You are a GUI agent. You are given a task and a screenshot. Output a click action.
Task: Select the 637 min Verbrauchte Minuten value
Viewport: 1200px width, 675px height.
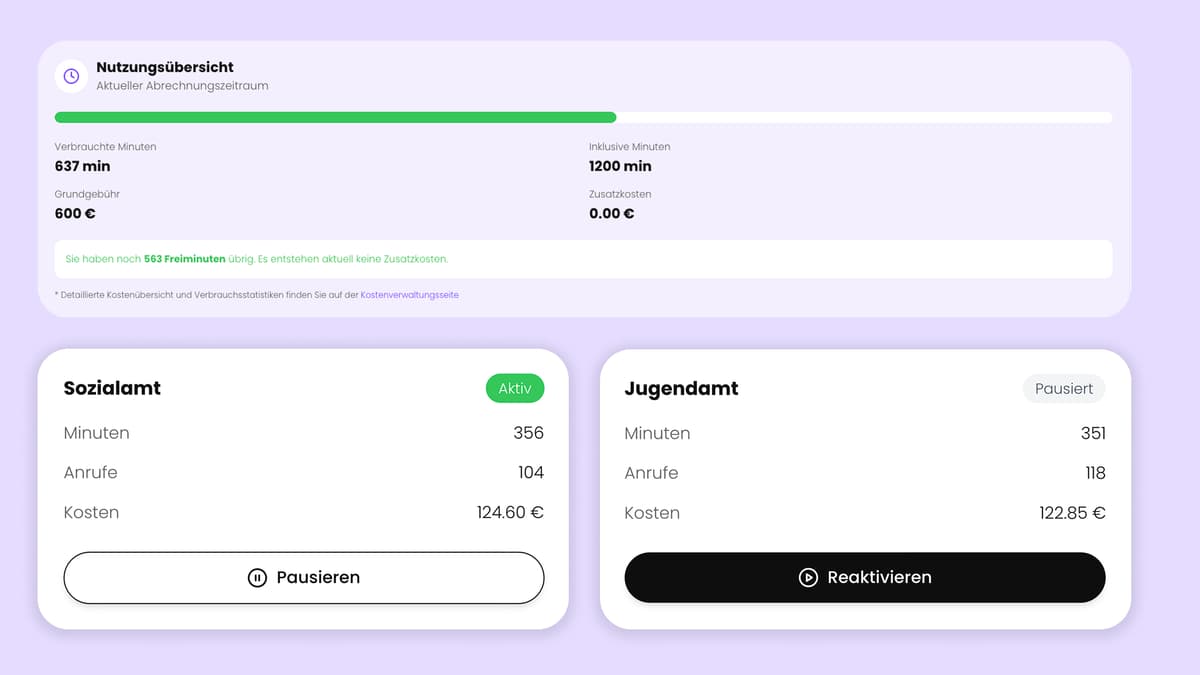pos(82,166)
